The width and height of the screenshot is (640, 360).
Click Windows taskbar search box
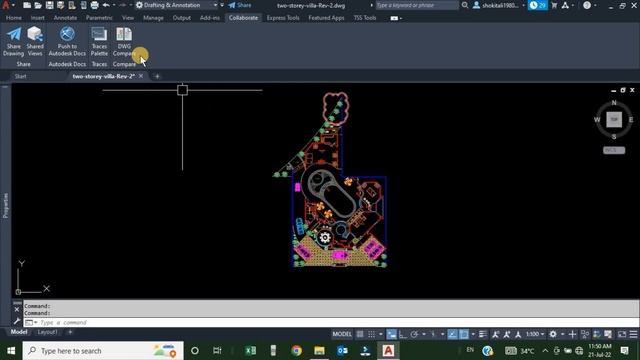pyautogui.click(x=103, y=351)
